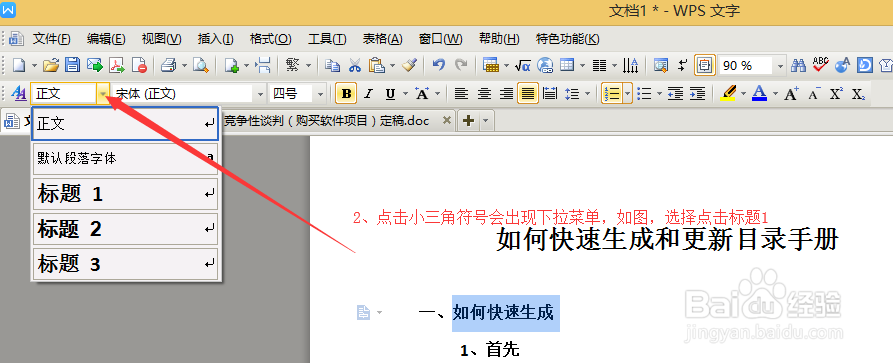Undo the last action
893x363 pixels.
pyautogui.click(x=438, y=65)
